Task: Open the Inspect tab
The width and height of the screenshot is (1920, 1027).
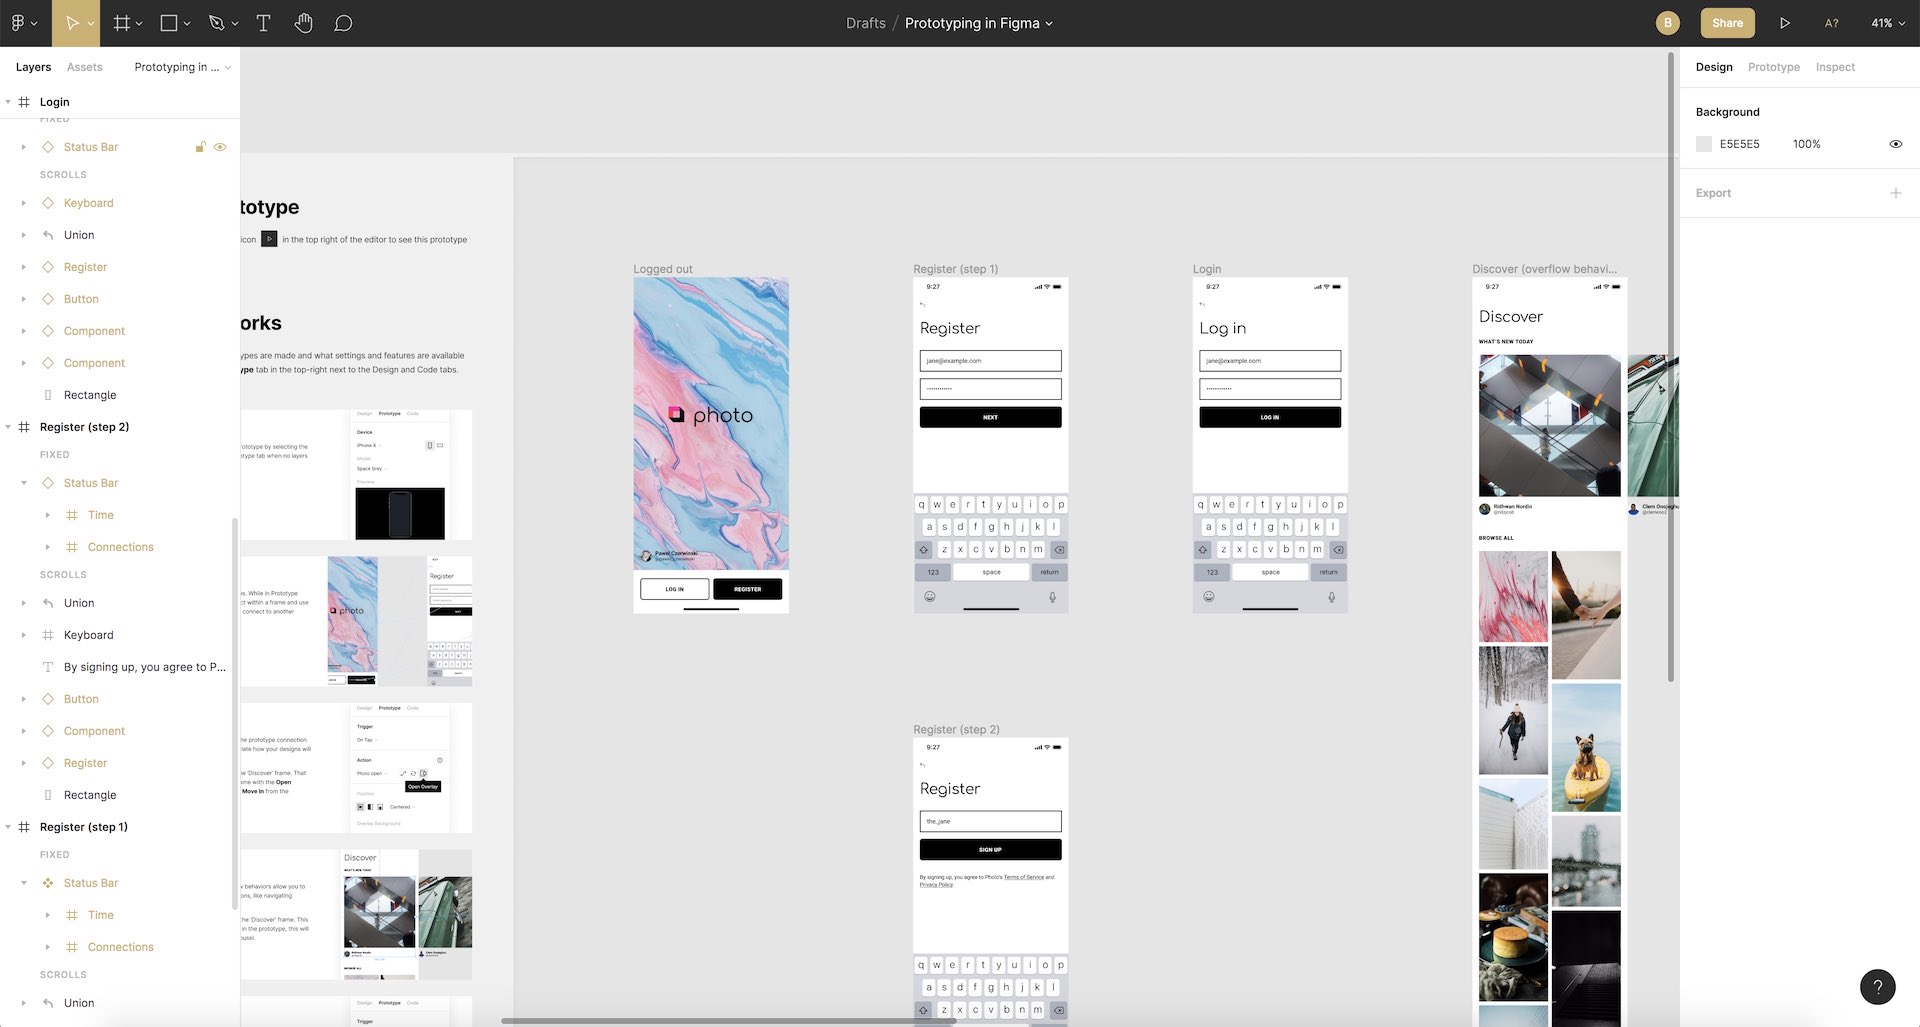Action: pos(1835,67)
